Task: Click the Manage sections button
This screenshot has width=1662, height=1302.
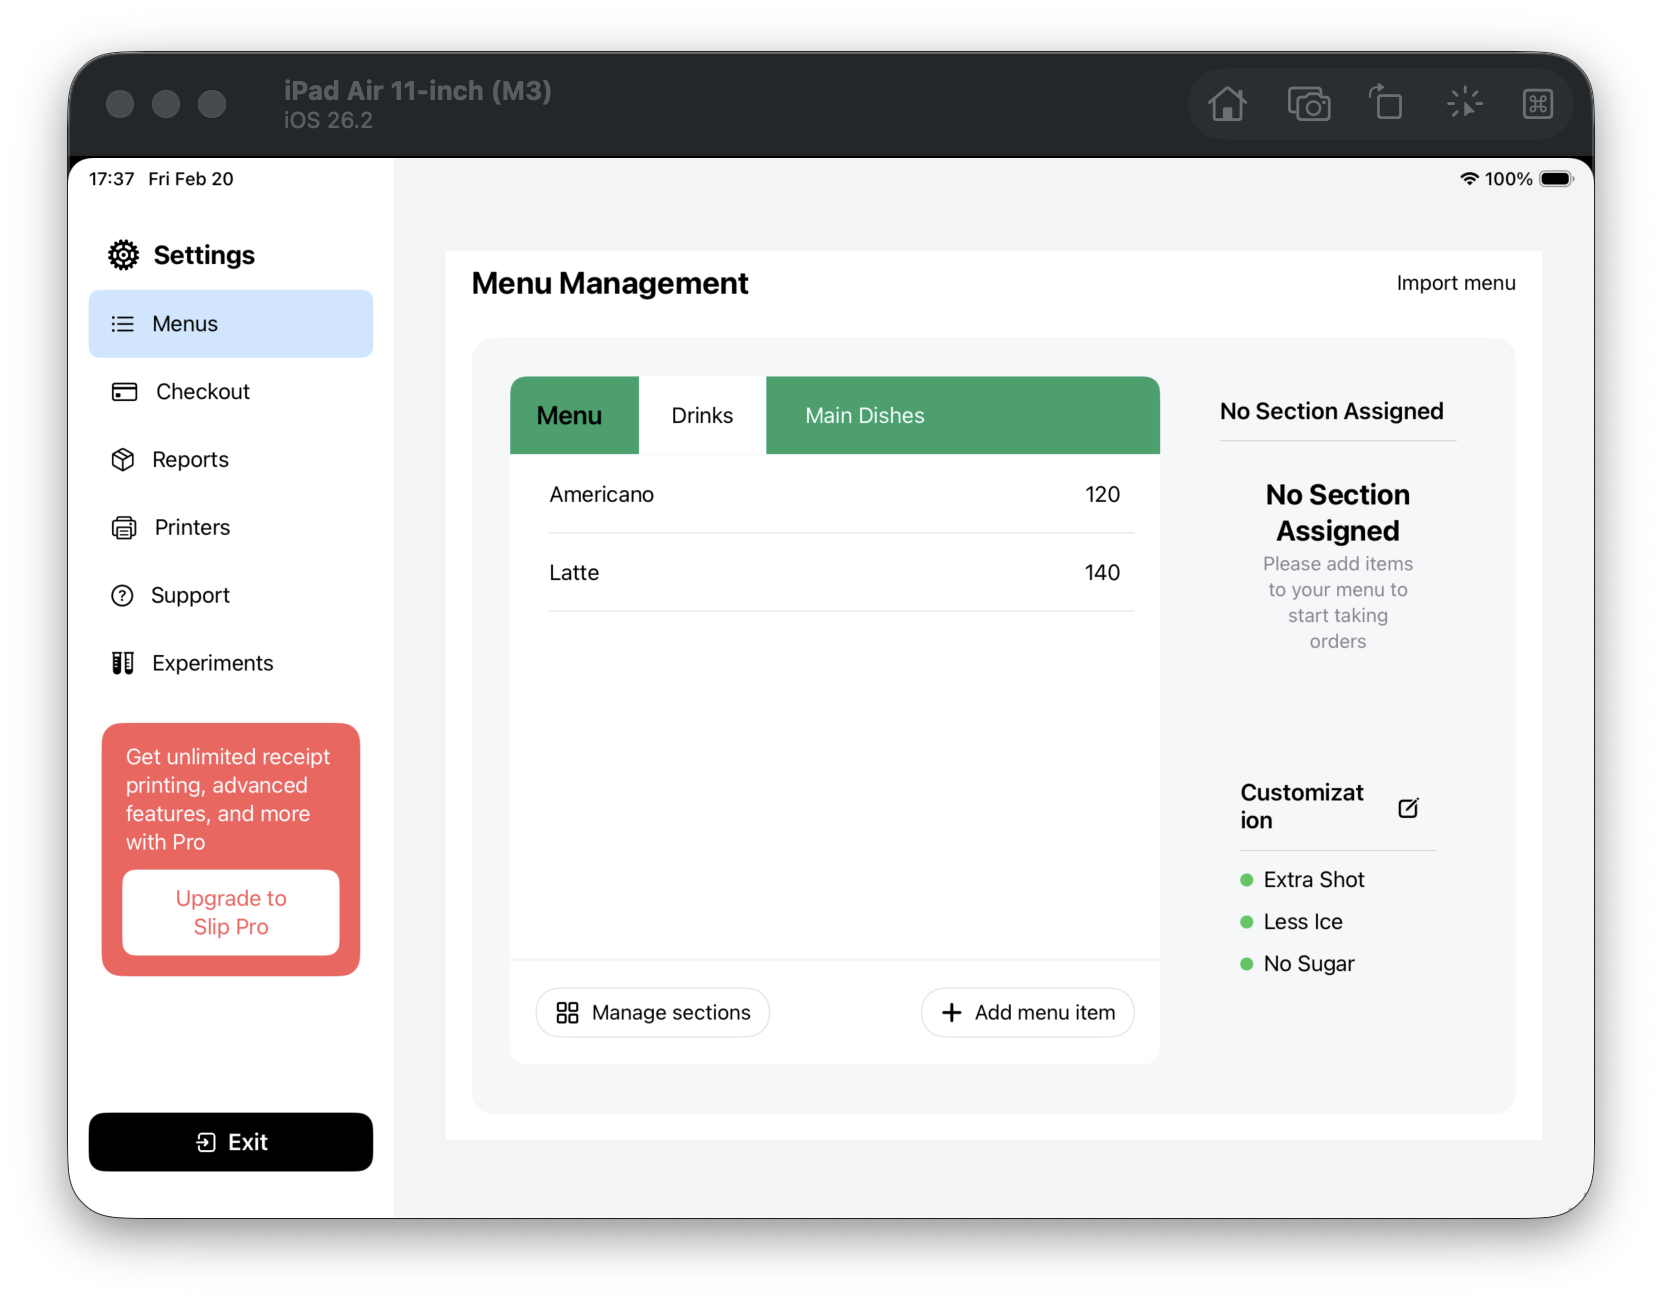Action: (x=652, y=1013)
